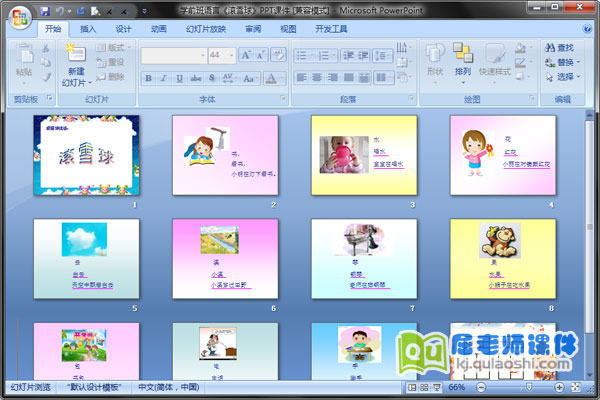Click the Save icon in the quick access toolbar
Screen dimensions: 600x400
[45, 10]
